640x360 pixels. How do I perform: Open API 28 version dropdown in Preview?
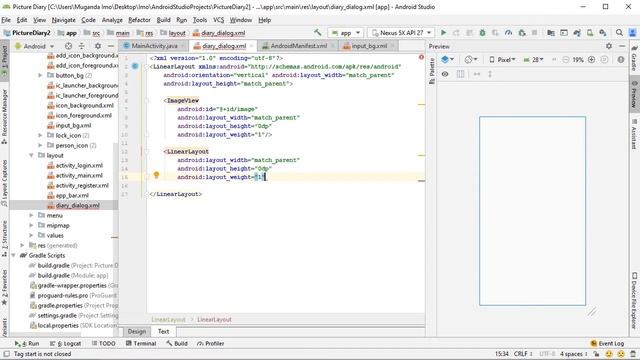pyautogui.click(x=534, y=60)
